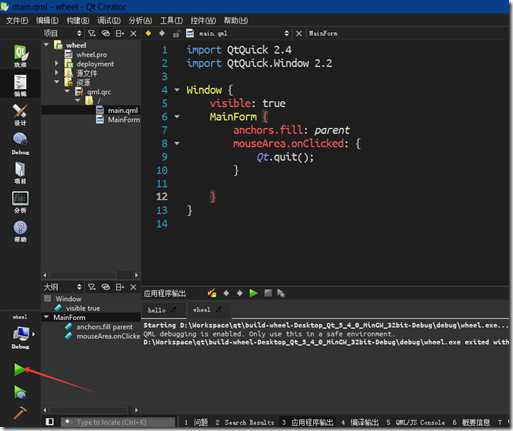Toggle link-with-editor in project panel

coord(106,33)
